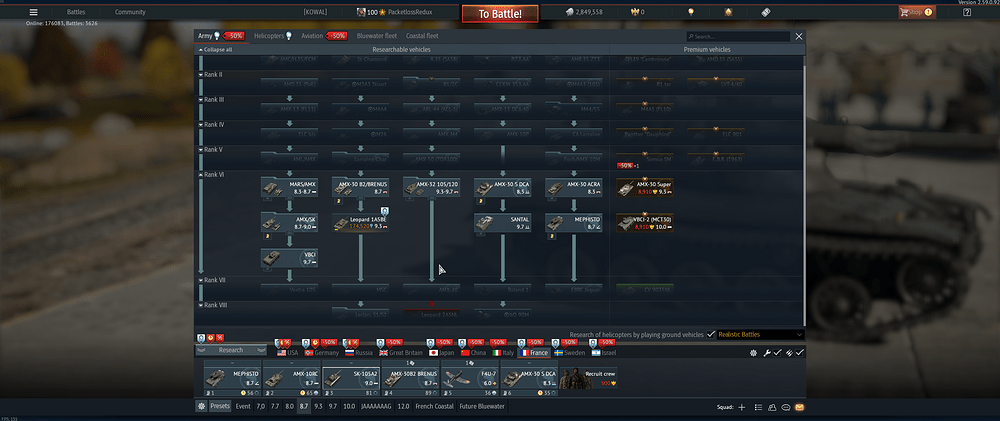Select the Japan nation tab
Screen dimensions: 1000x421
(x=441, y=352)
